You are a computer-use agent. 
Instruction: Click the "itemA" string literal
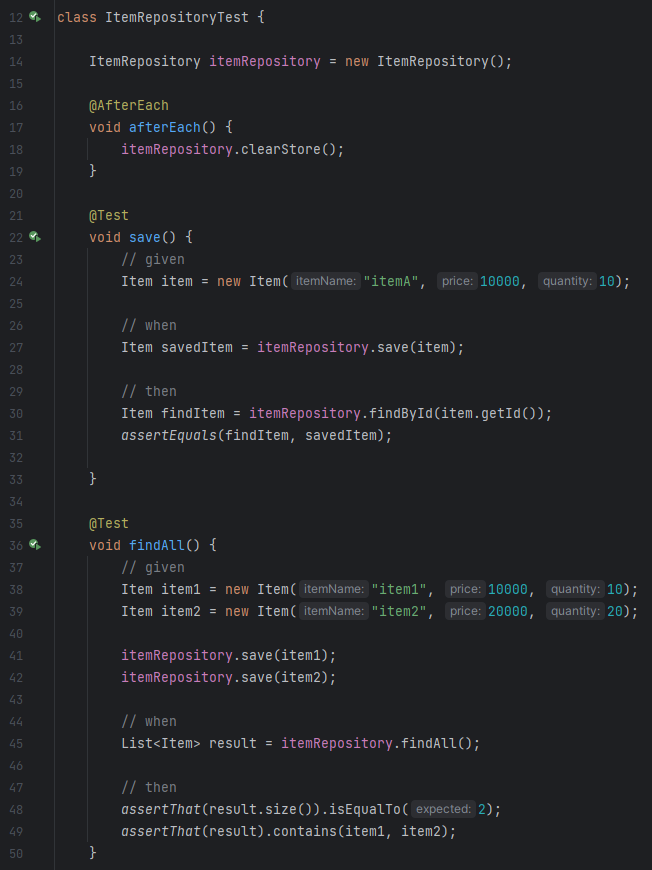click(x=391, y=281)
